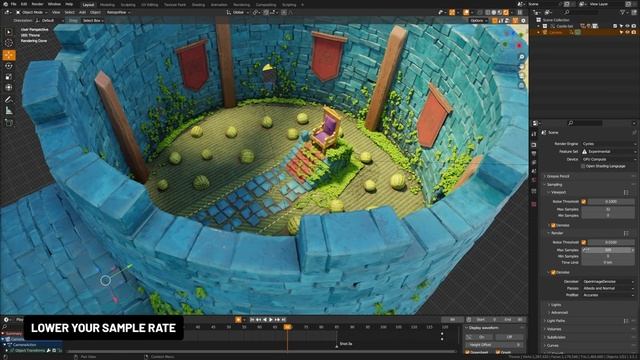Click the Options button in viewport header
This screenshot has height=360, width=640.
tap(478, 20)
